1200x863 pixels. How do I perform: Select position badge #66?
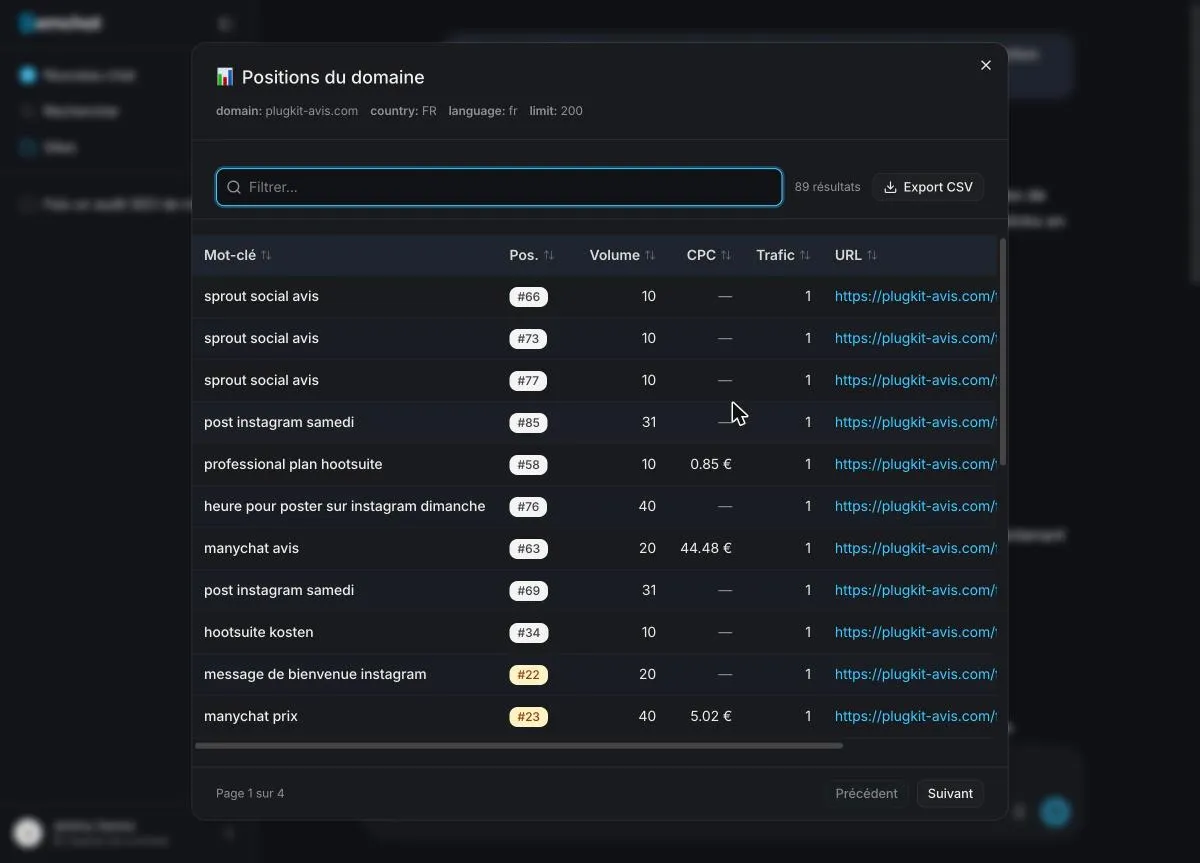point(528,297)
